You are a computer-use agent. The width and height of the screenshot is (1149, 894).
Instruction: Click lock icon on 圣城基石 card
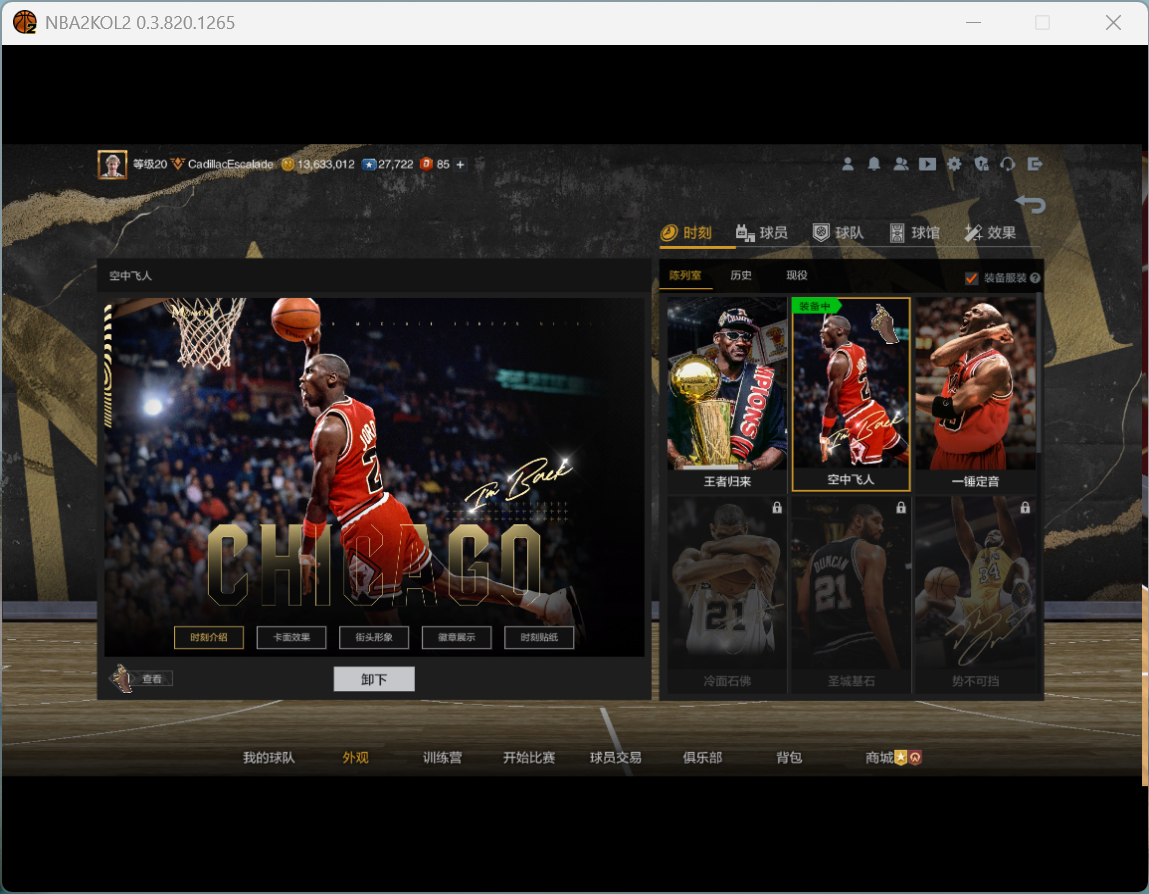(901, 507)
